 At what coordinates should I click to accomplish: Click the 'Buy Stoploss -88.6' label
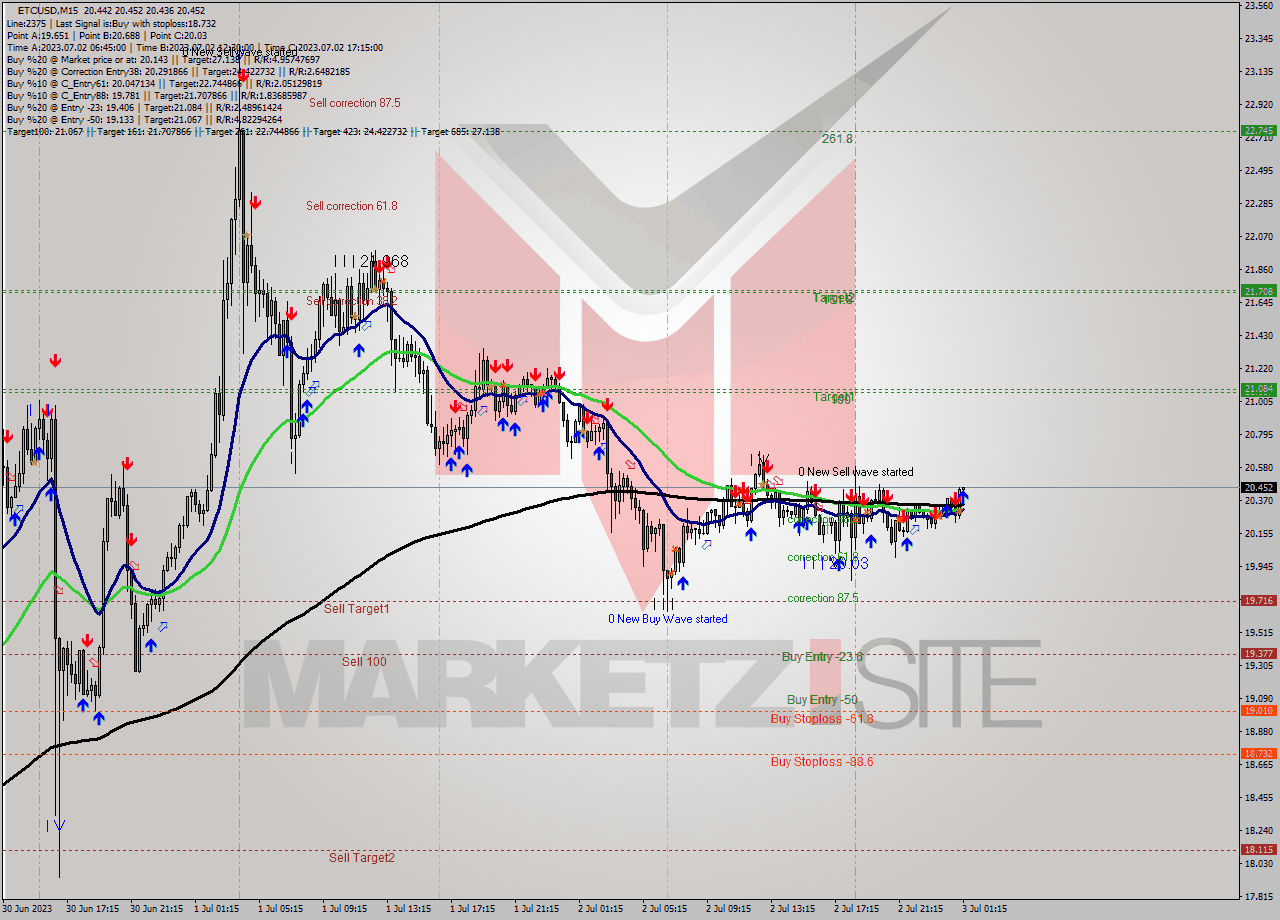click(x=822, y=761)
